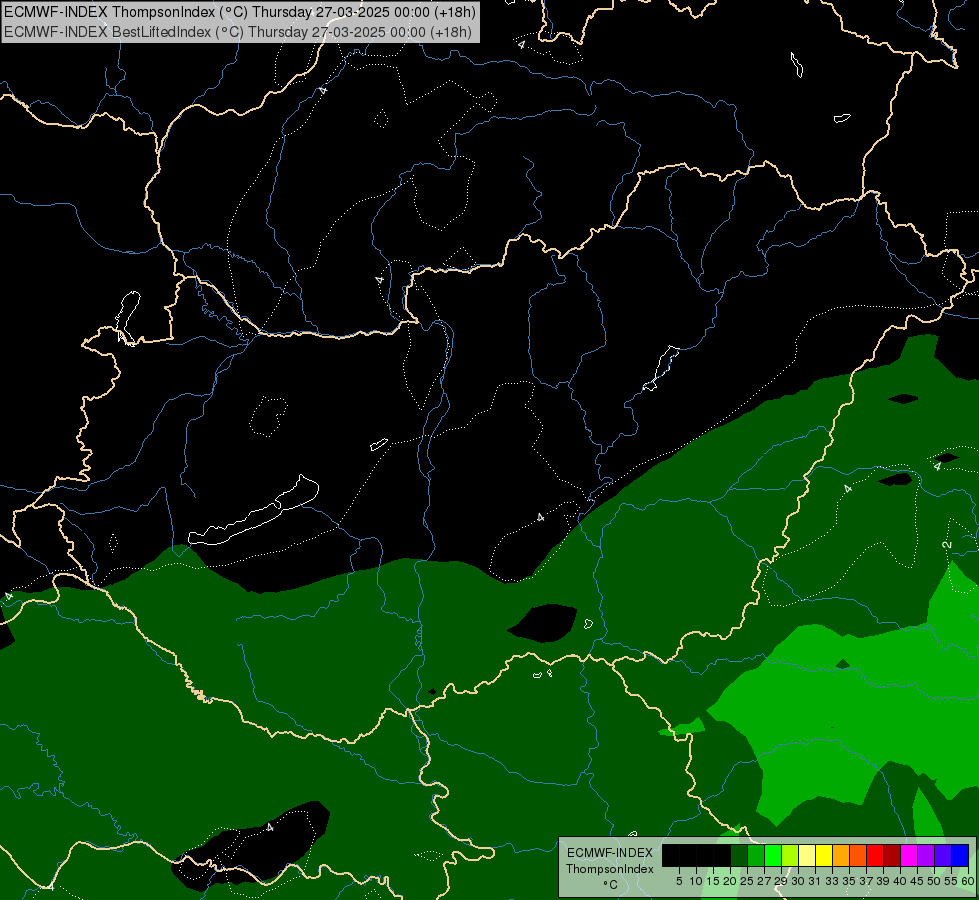Select the violet 50–55 legend swatch
979x900 pixels.
(x=943, y=855)
